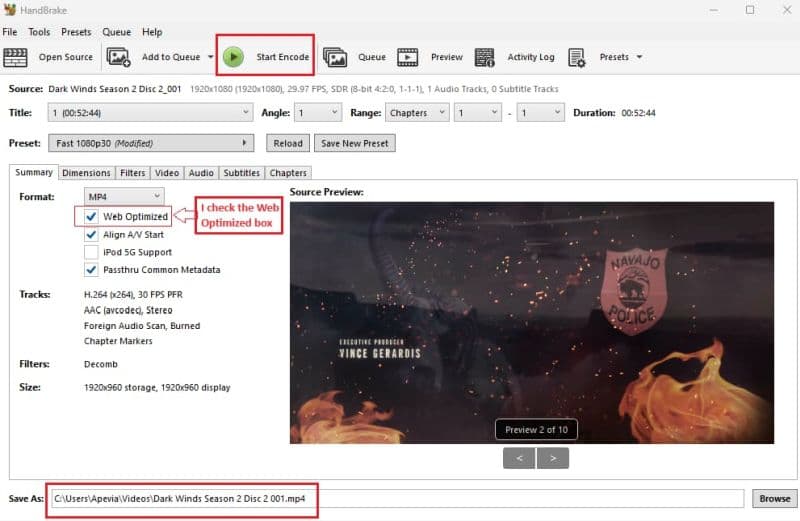Expand the Presets toolbar dropdown arrow
800x521 pixels.
point(639,57)
